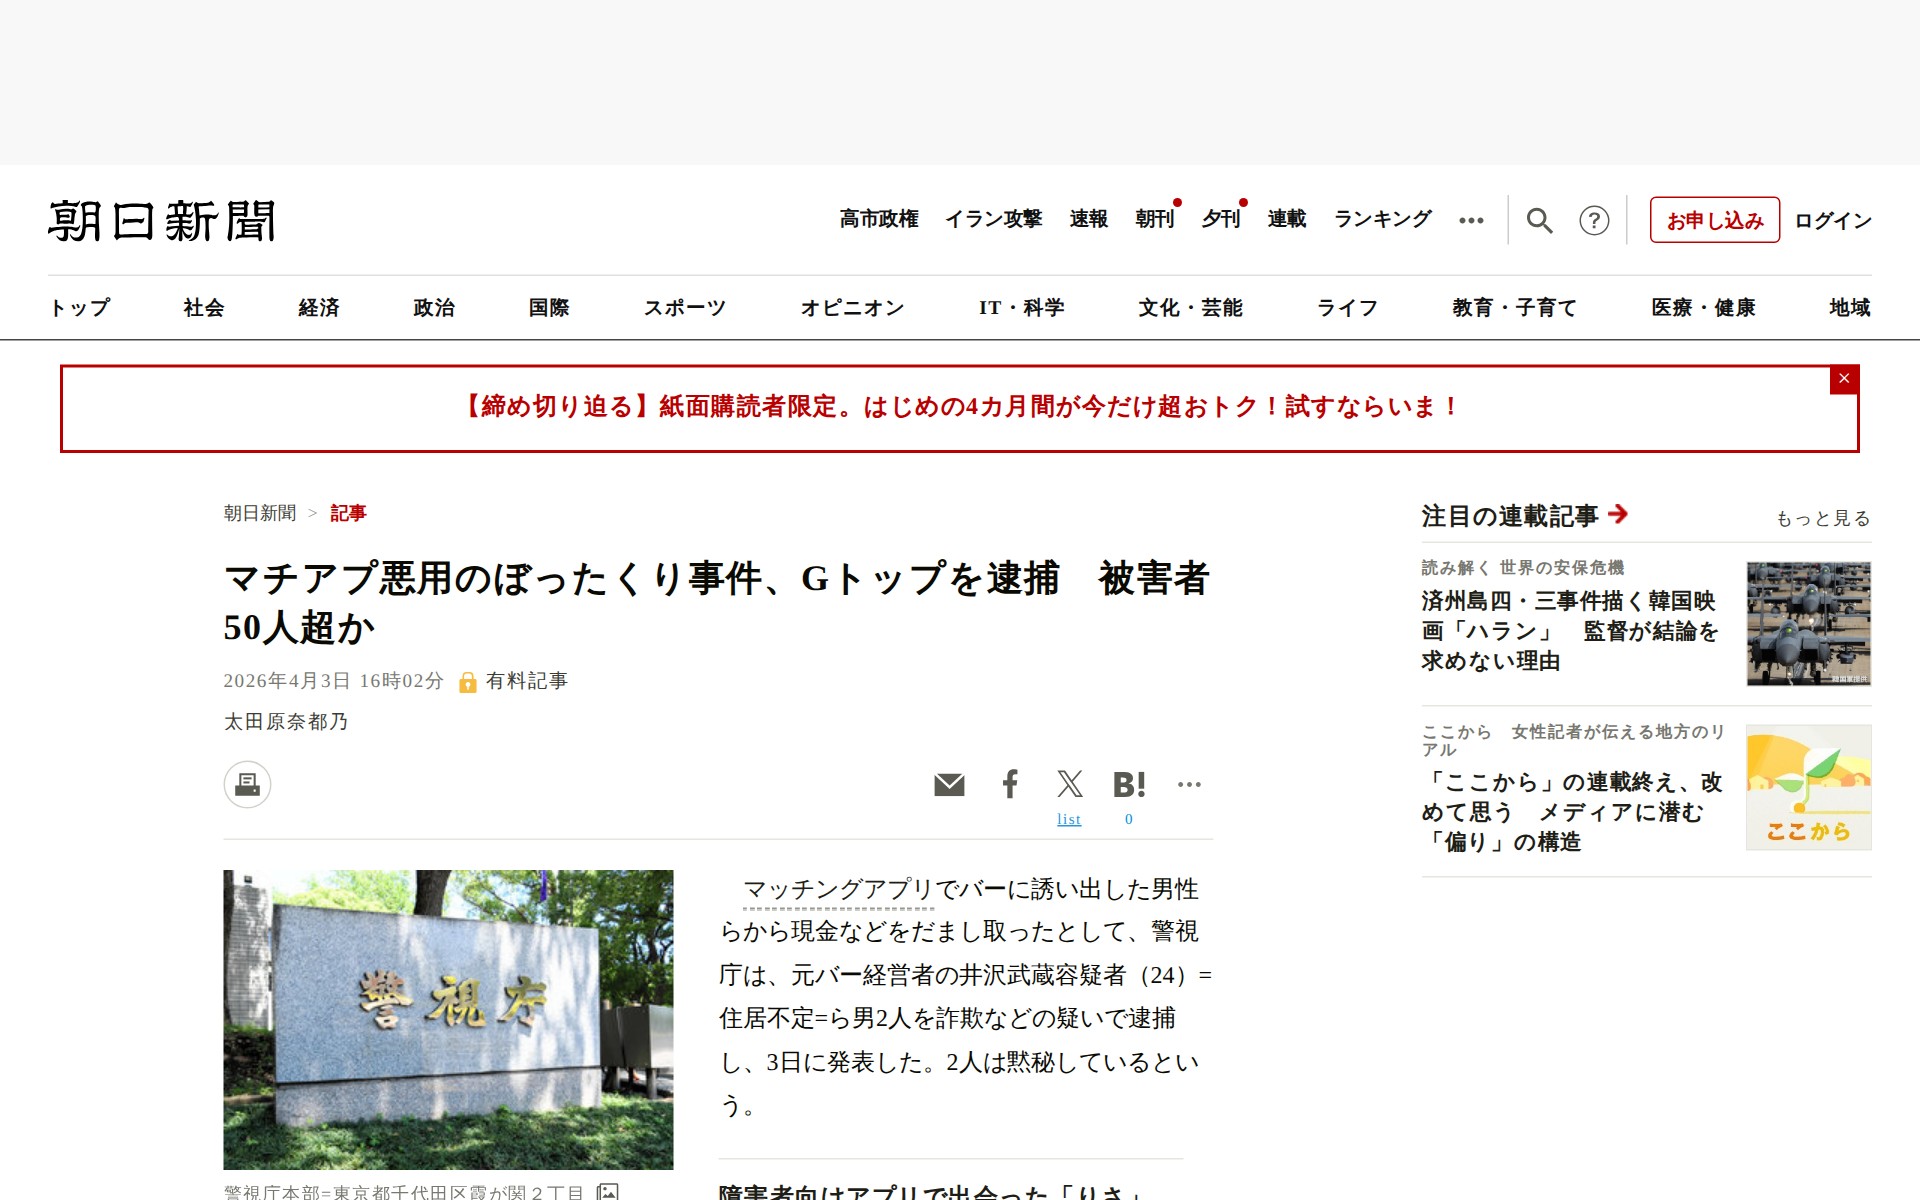Image resolution: width=1920 pixels, height=1200 pixels.
Task: Click the search magnifier icon
Action: (1539, 220)
